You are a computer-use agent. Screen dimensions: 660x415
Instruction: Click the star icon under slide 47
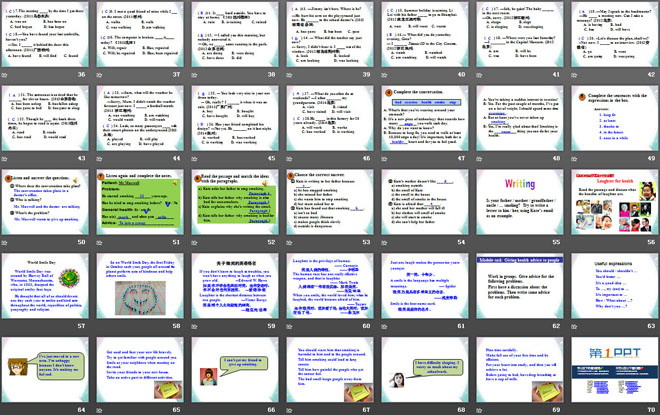(384, 159)
